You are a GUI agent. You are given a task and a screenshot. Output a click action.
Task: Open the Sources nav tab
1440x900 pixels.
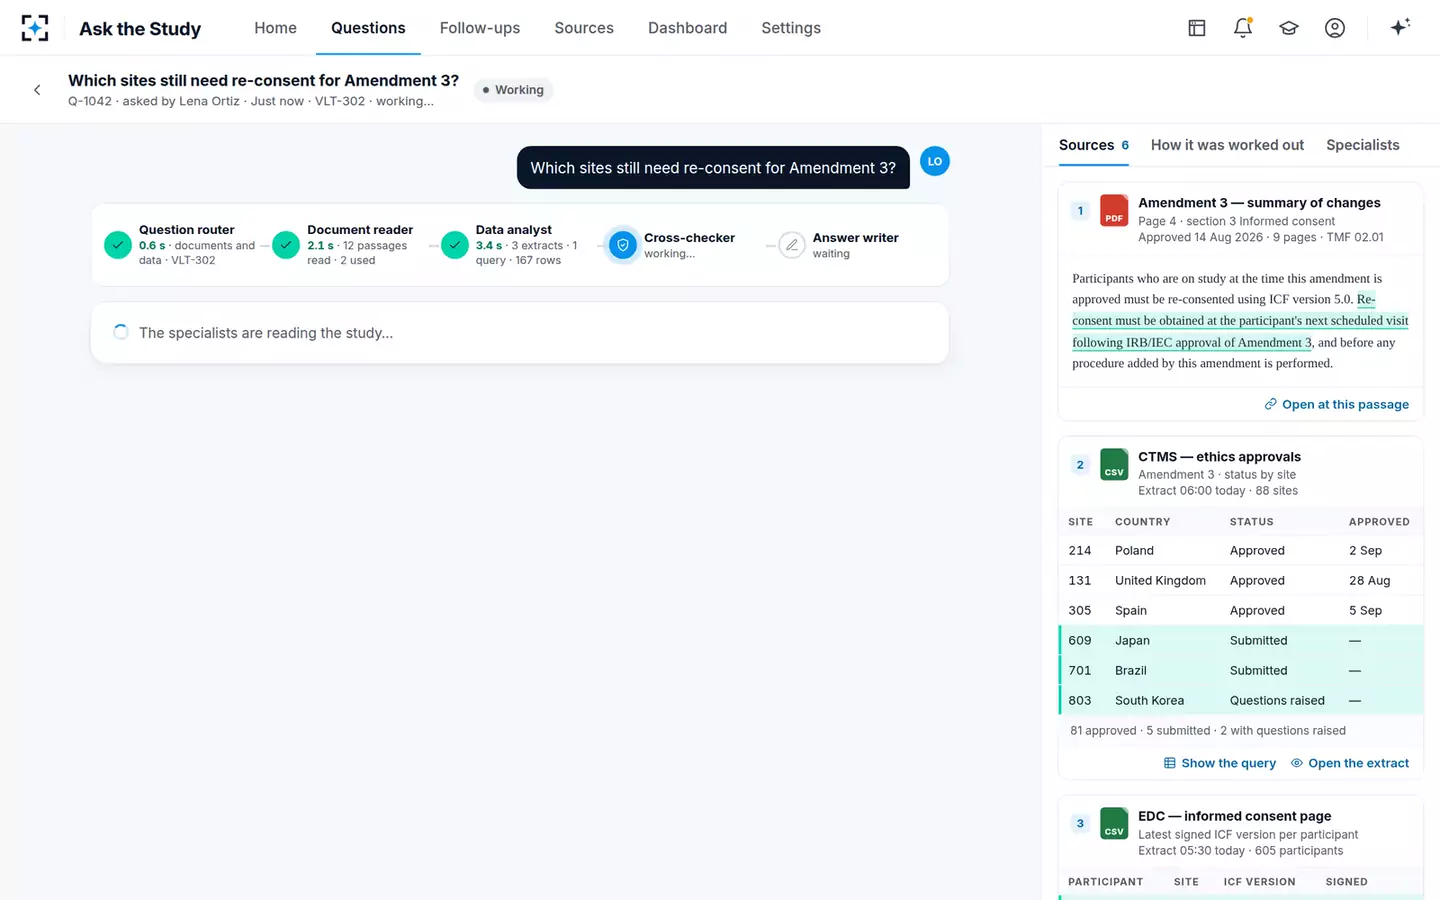pyautogui.click(x=584, y=28)
